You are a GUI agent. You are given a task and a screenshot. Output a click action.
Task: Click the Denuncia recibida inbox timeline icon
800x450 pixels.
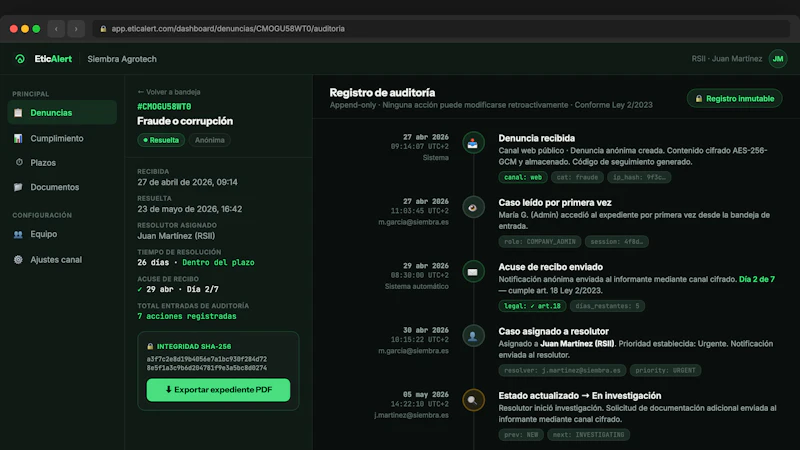[473, 143]
